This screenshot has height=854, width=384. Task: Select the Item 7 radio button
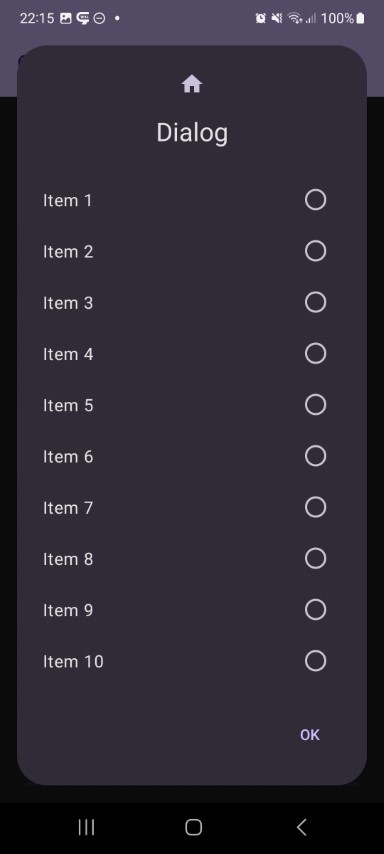coord(315,507)
